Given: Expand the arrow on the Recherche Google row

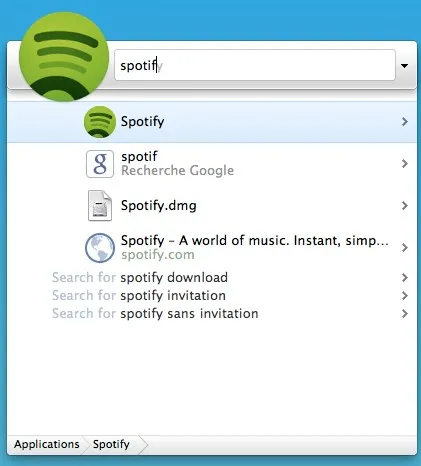Looking at the screenshot, I should (405, 164).
